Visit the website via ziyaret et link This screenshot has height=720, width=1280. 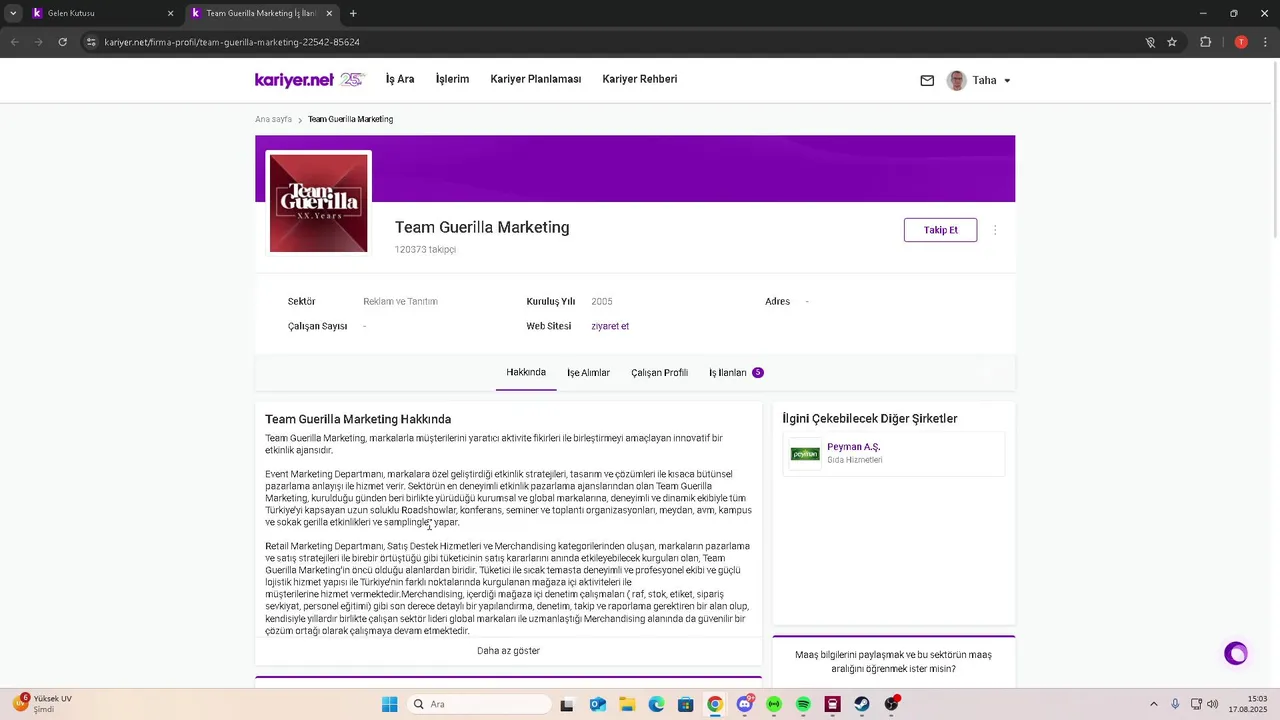point(610,326)
